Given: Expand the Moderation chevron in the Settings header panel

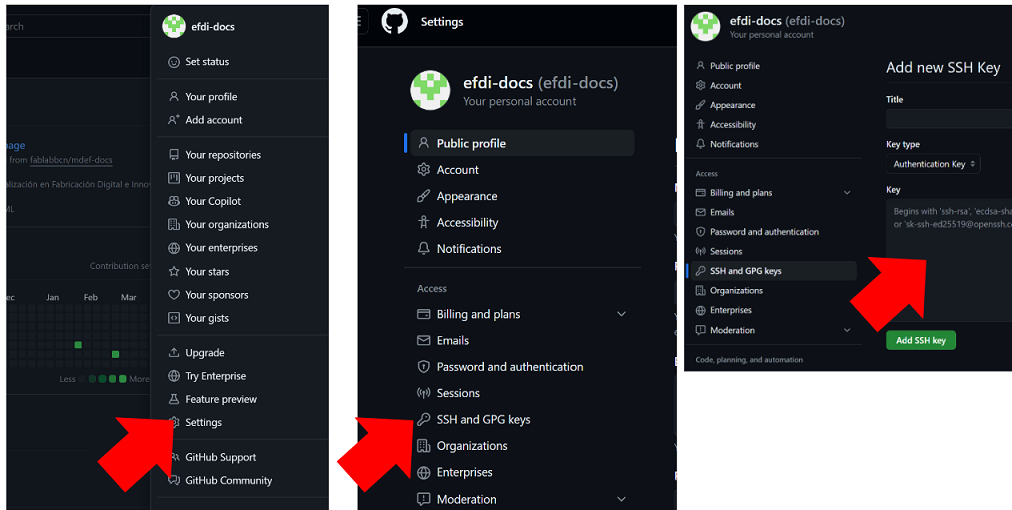Looking at the screenshot, I should click(x=621, y=500).
